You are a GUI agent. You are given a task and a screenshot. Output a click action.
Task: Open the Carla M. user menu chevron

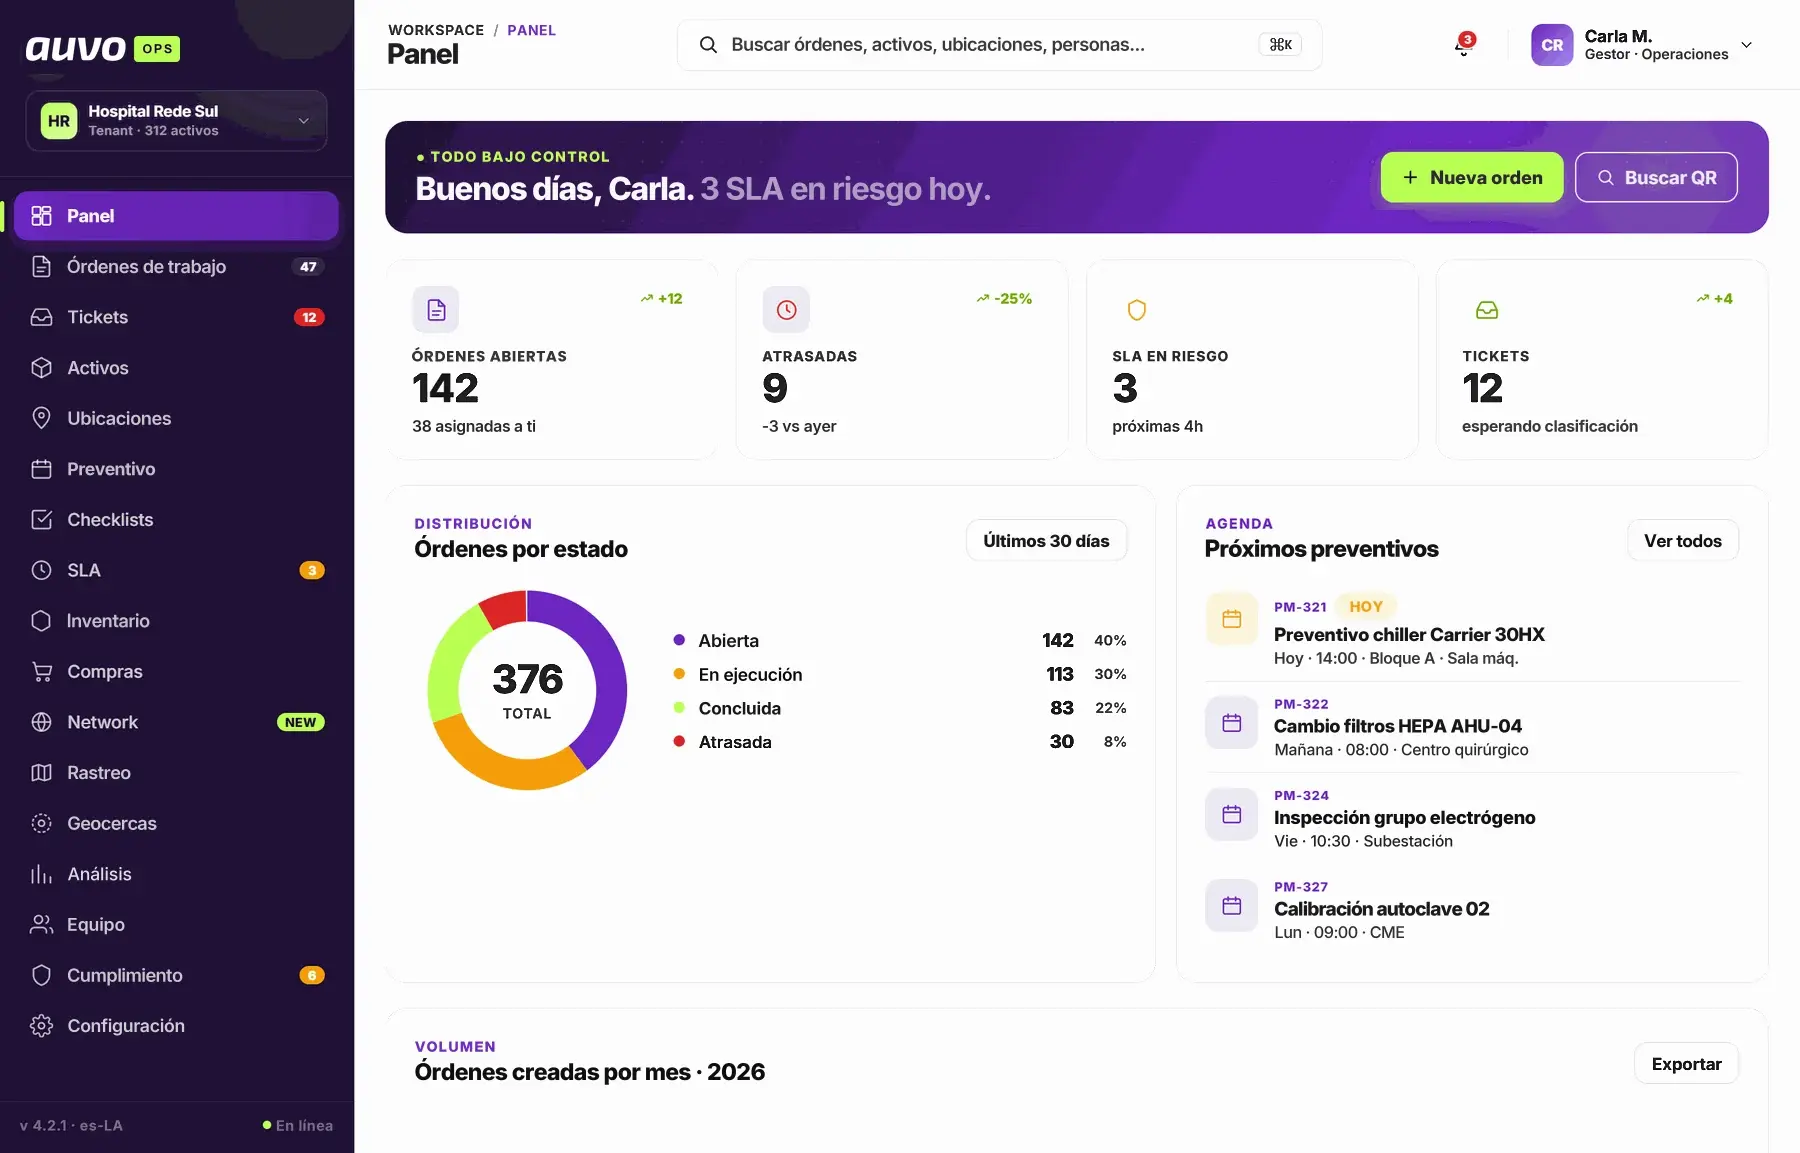tap(1746, 45)
